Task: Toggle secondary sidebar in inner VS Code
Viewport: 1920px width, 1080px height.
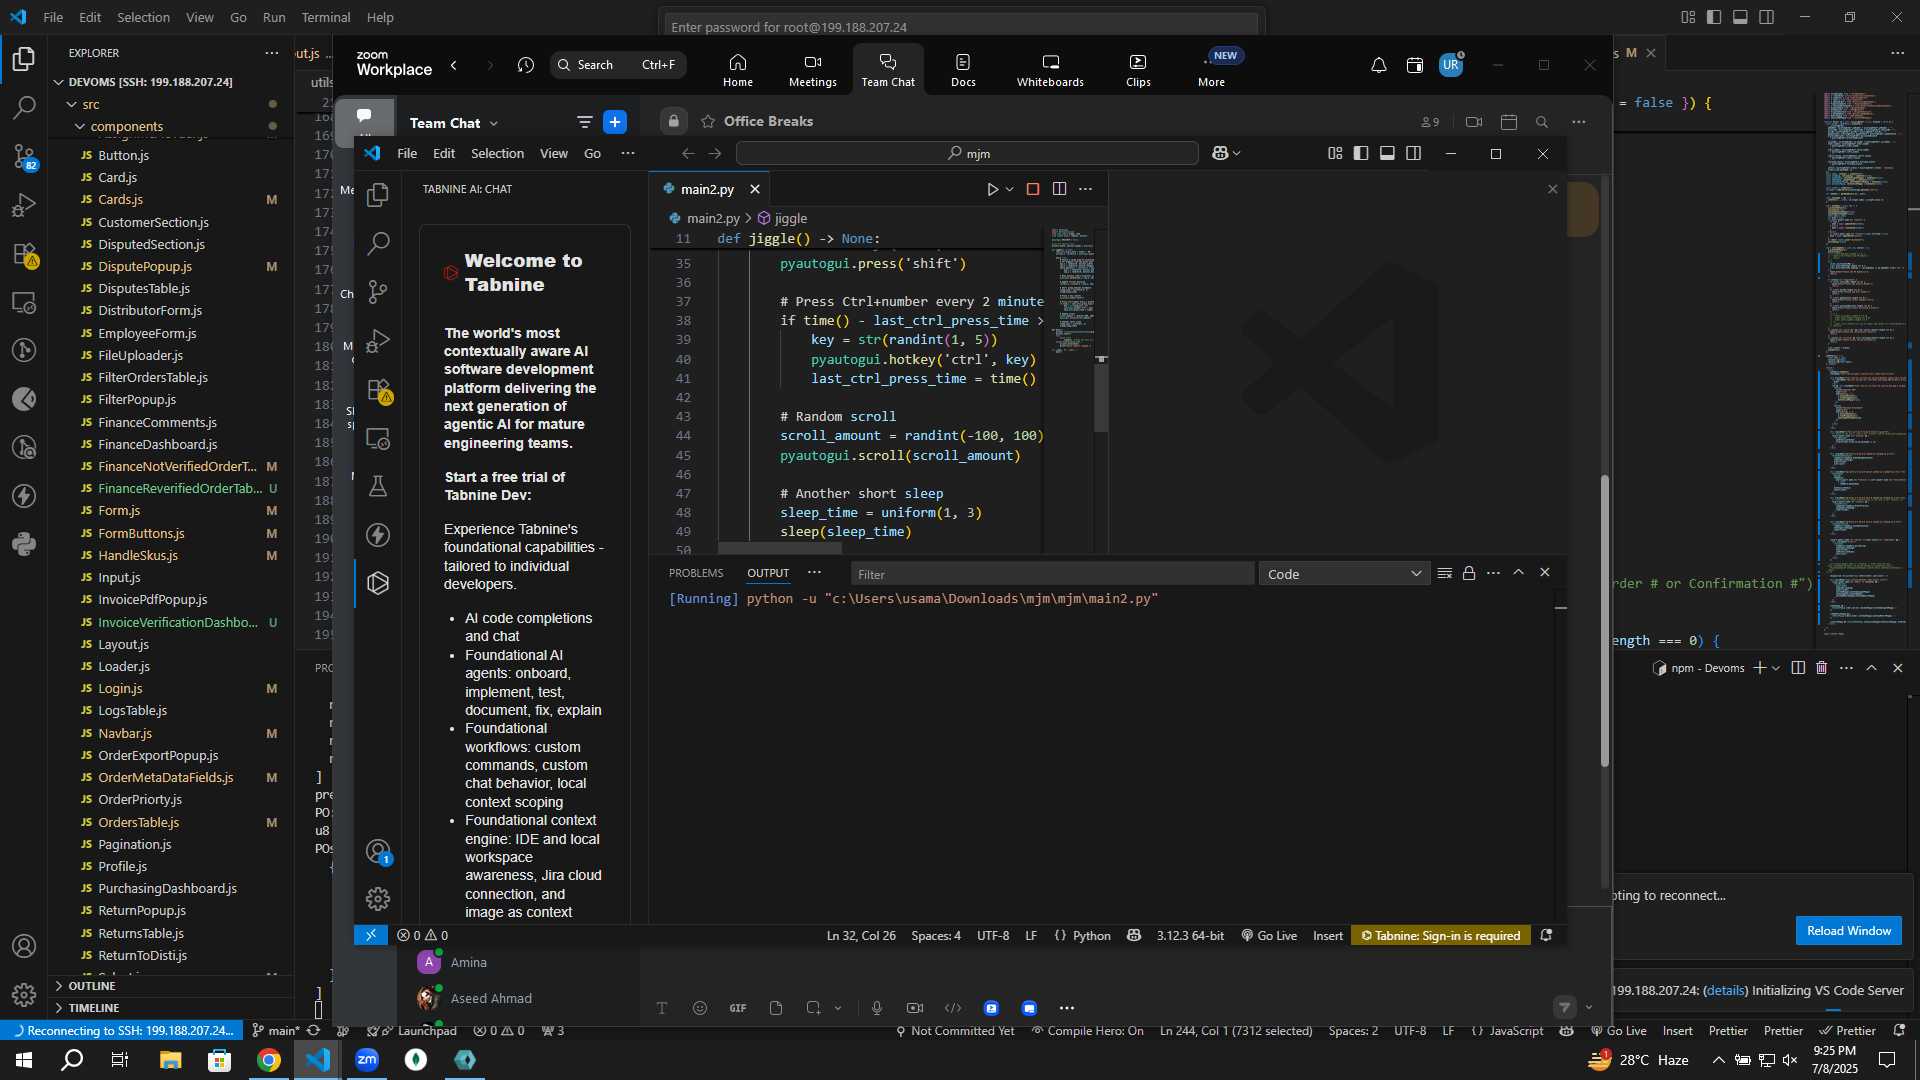Action: click(x=1413, y=153)
